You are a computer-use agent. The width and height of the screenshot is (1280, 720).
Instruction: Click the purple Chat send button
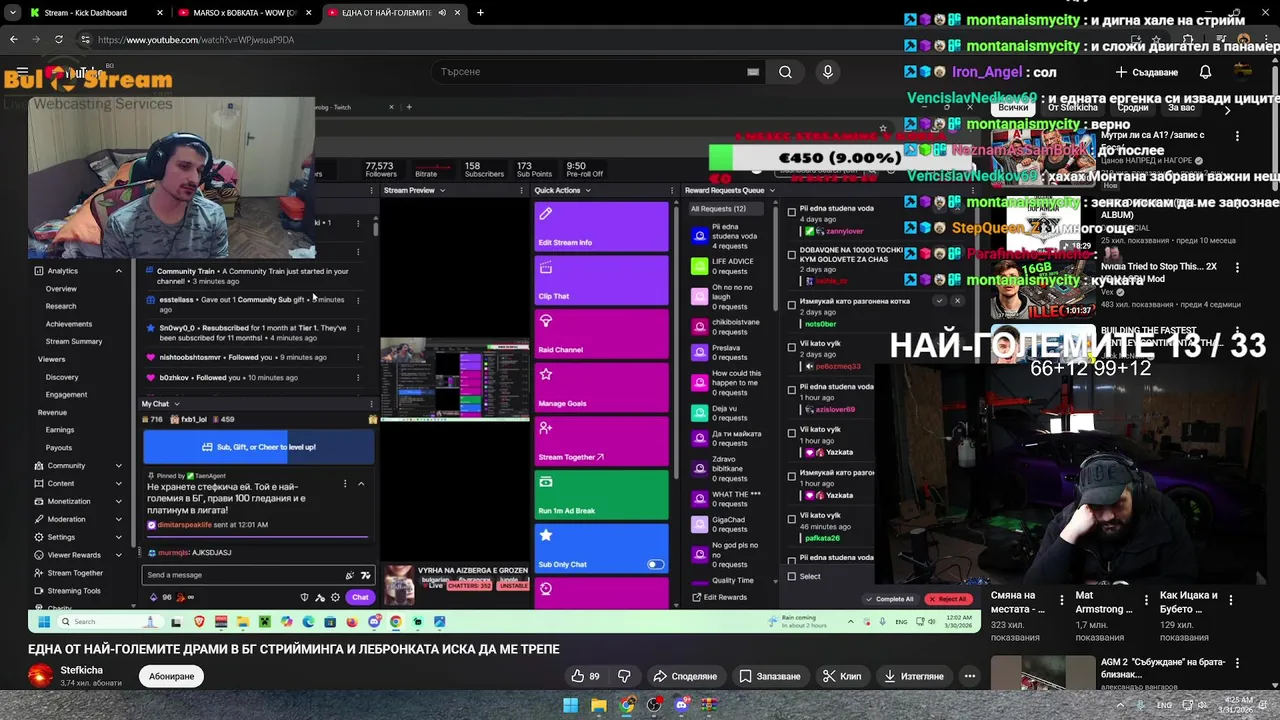tap(360, 597)
